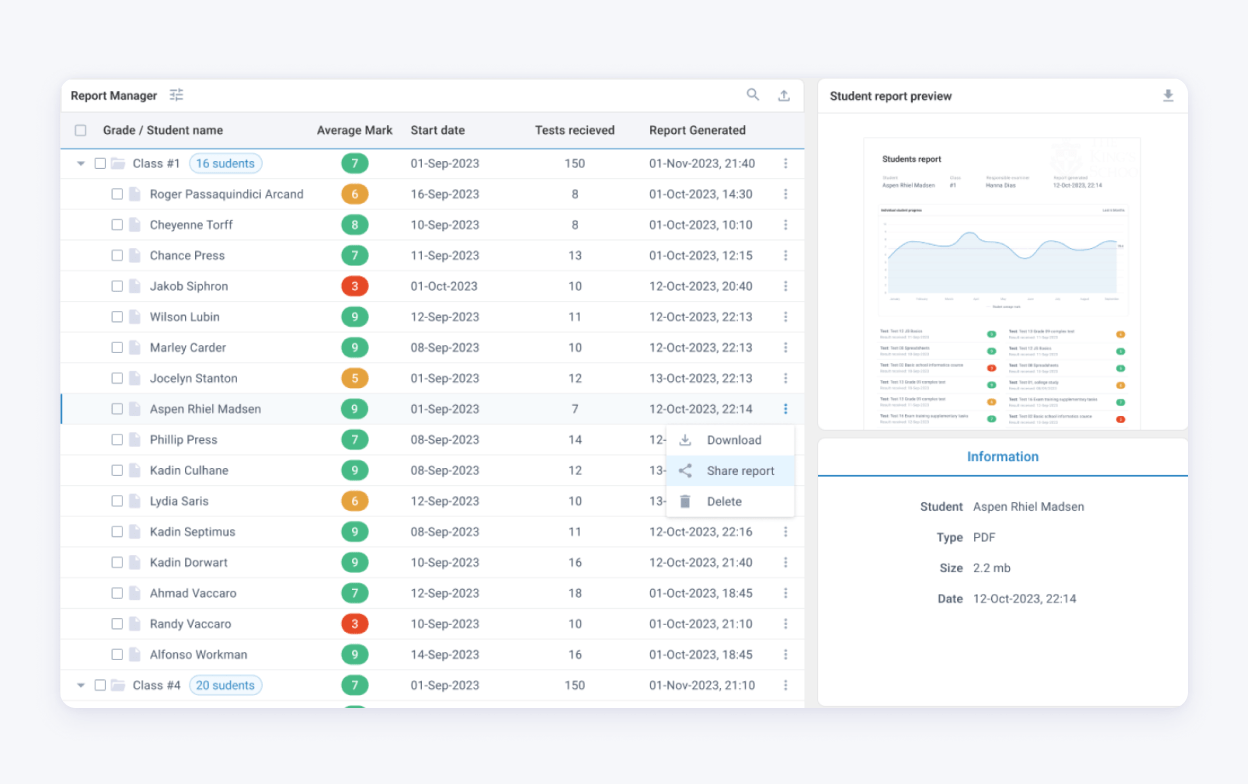Open the kebab menu for Wilson Lubin's row
Screen dimensions: 1248x784
786,316
